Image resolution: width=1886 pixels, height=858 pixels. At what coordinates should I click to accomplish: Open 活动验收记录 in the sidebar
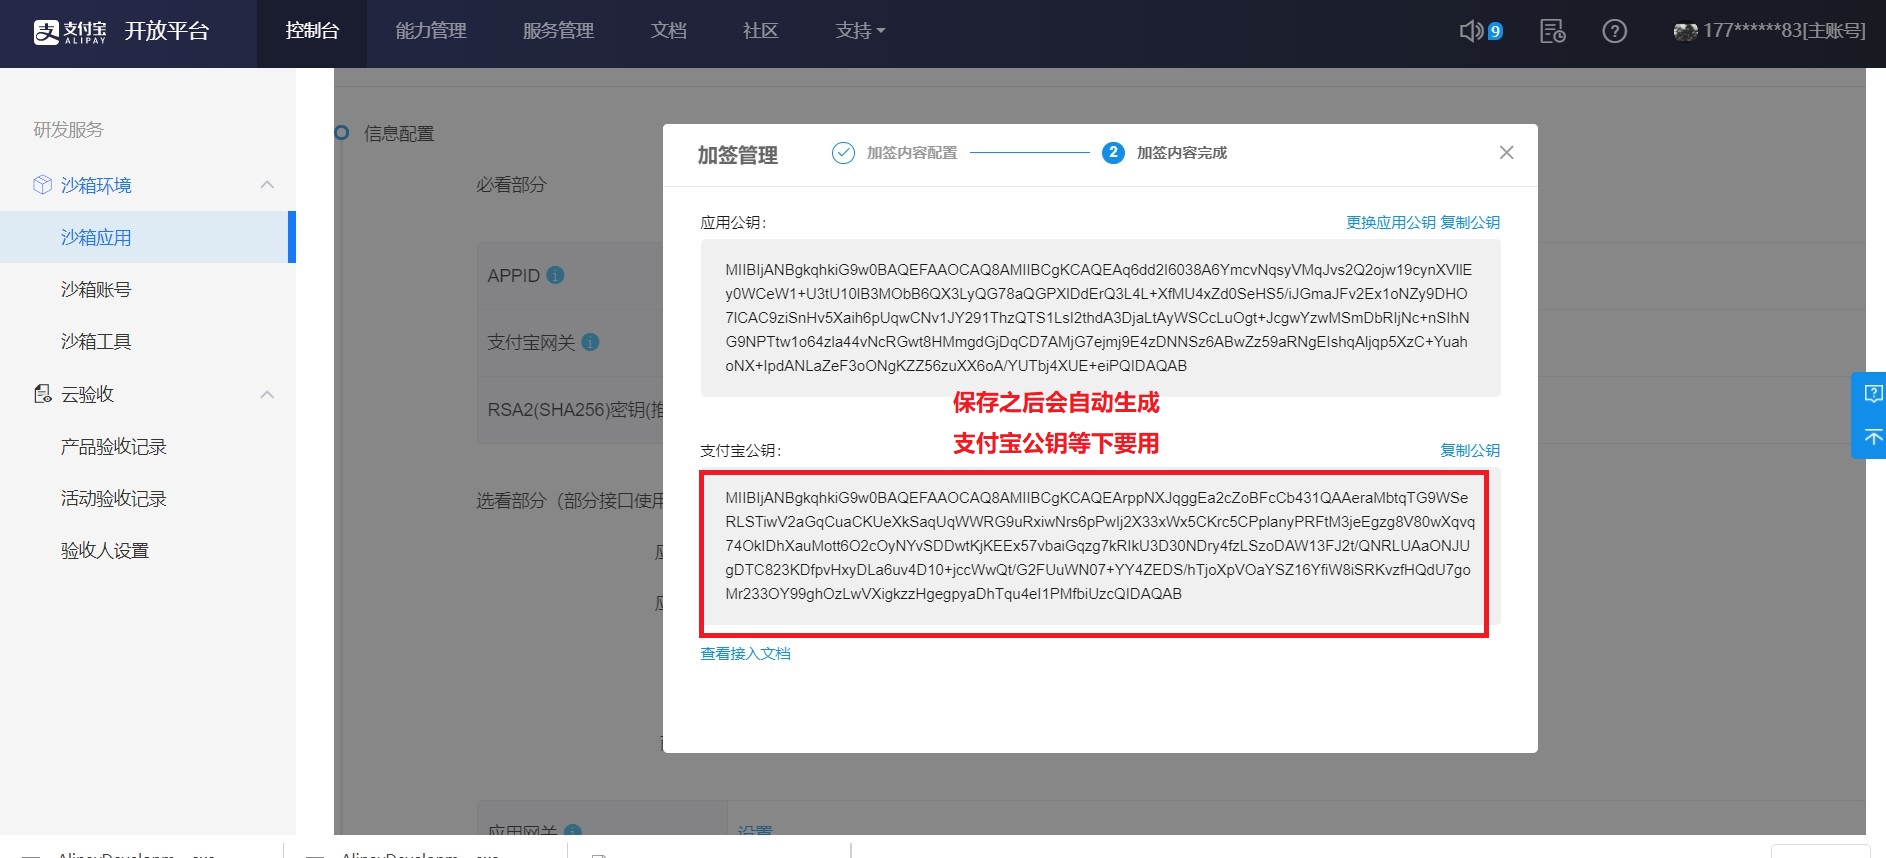coord(113,499)
